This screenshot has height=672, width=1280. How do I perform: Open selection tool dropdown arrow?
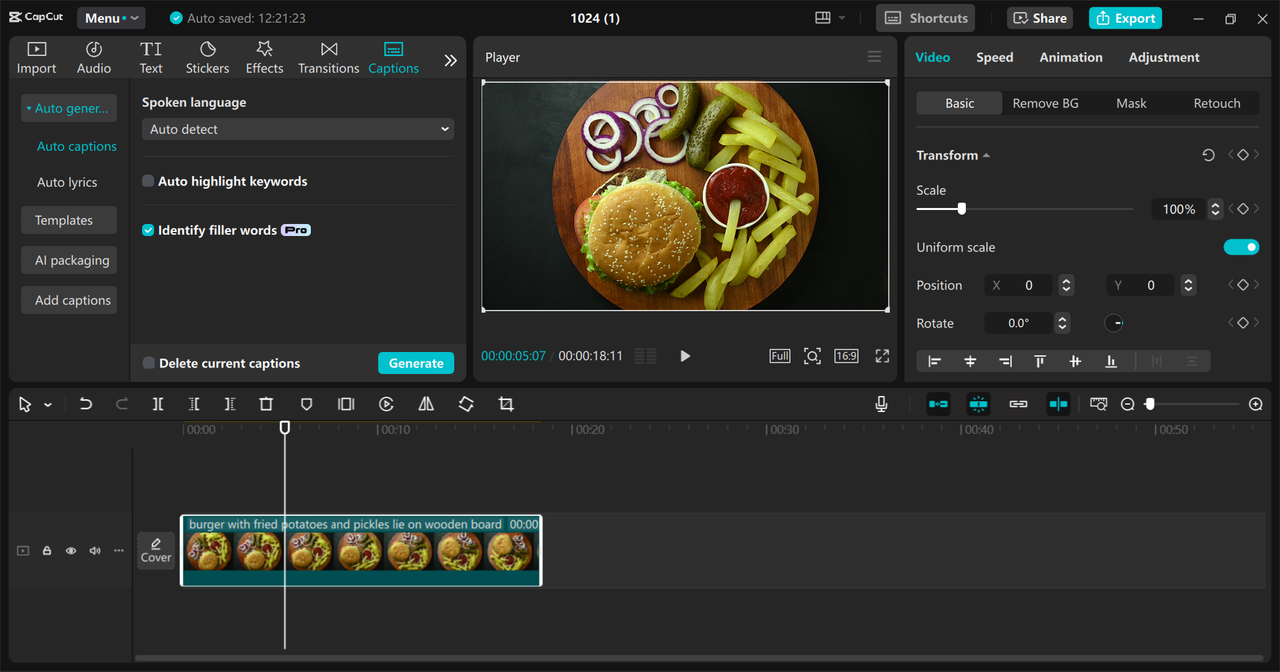point(48,405)
